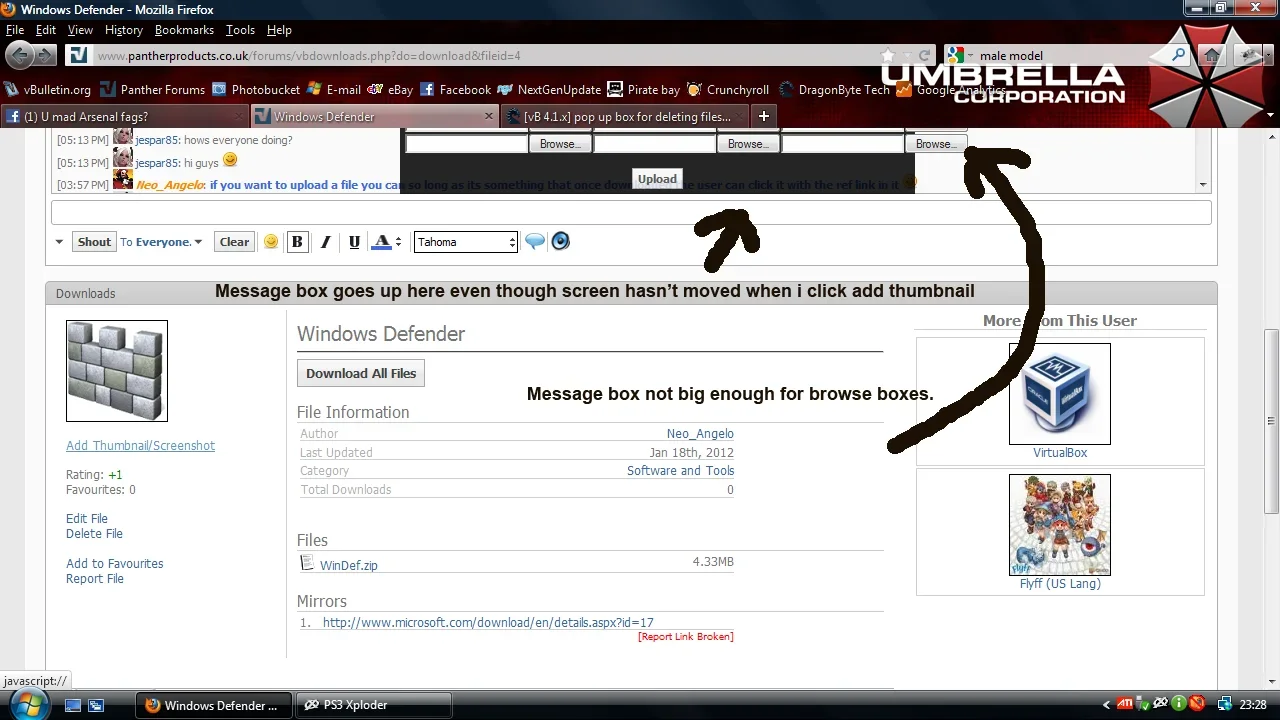Click the back navigation arrow
The image size is (1280, 720).
pyautogui.click(x=21, y=55)
